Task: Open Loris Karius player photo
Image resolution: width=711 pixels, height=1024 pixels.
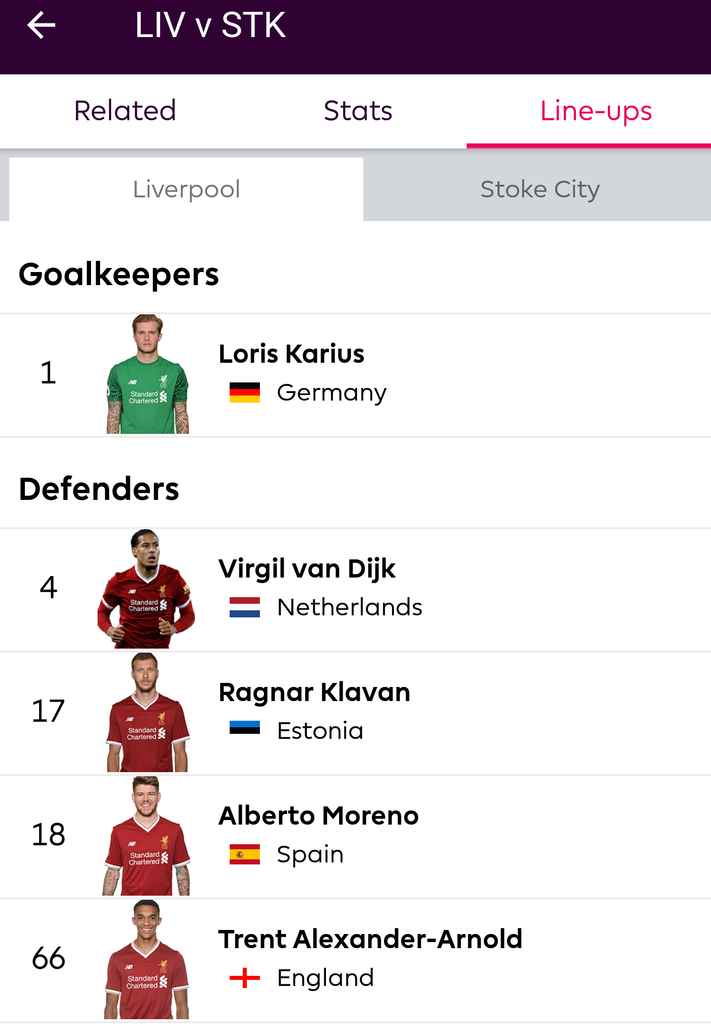Action: pyautogui.click(x=147, y=374)
